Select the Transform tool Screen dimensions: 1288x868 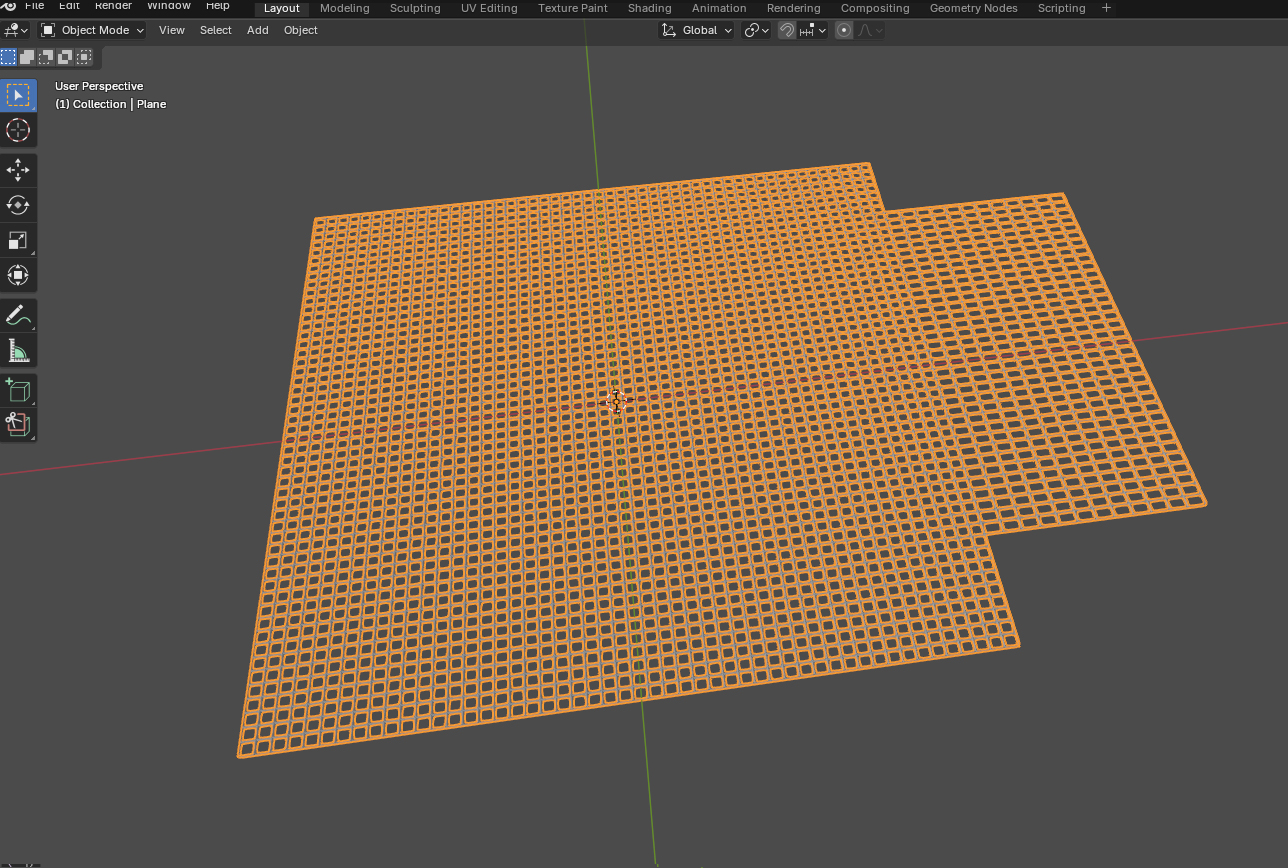18,275
